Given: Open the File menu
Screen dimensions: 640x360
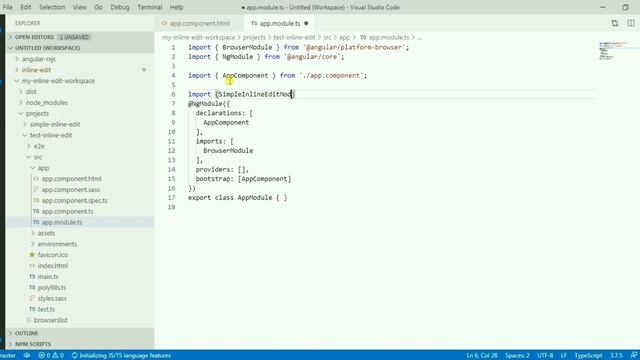Looking at the screenshot, I should coord(7,7).
